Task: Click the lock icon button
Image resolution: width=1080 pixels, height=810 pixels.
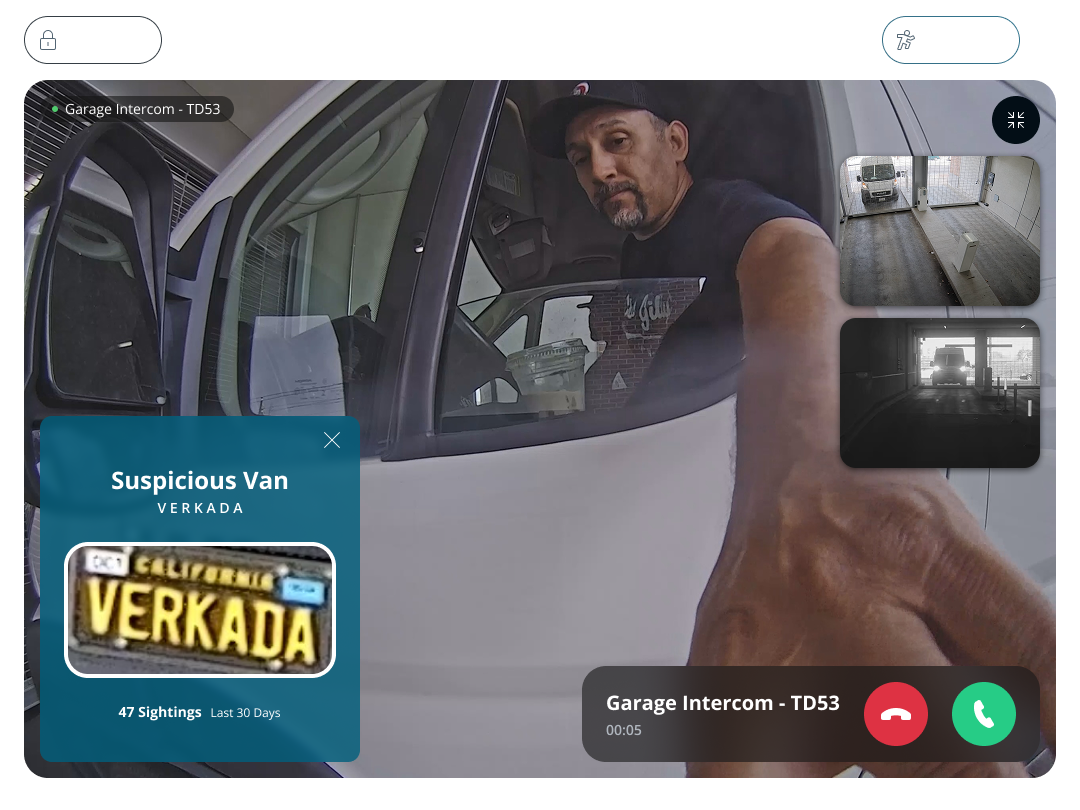Action: [x=93, y=40]
